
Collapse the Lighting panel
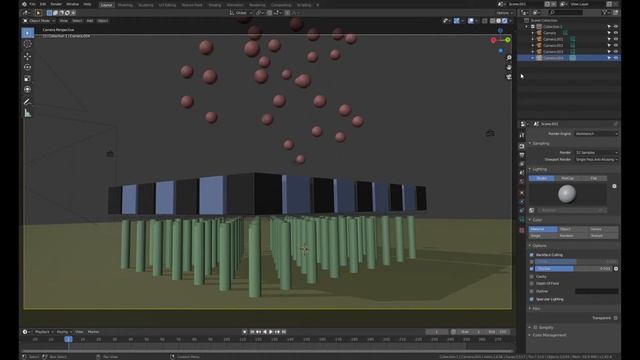click(x=539, y=169)
